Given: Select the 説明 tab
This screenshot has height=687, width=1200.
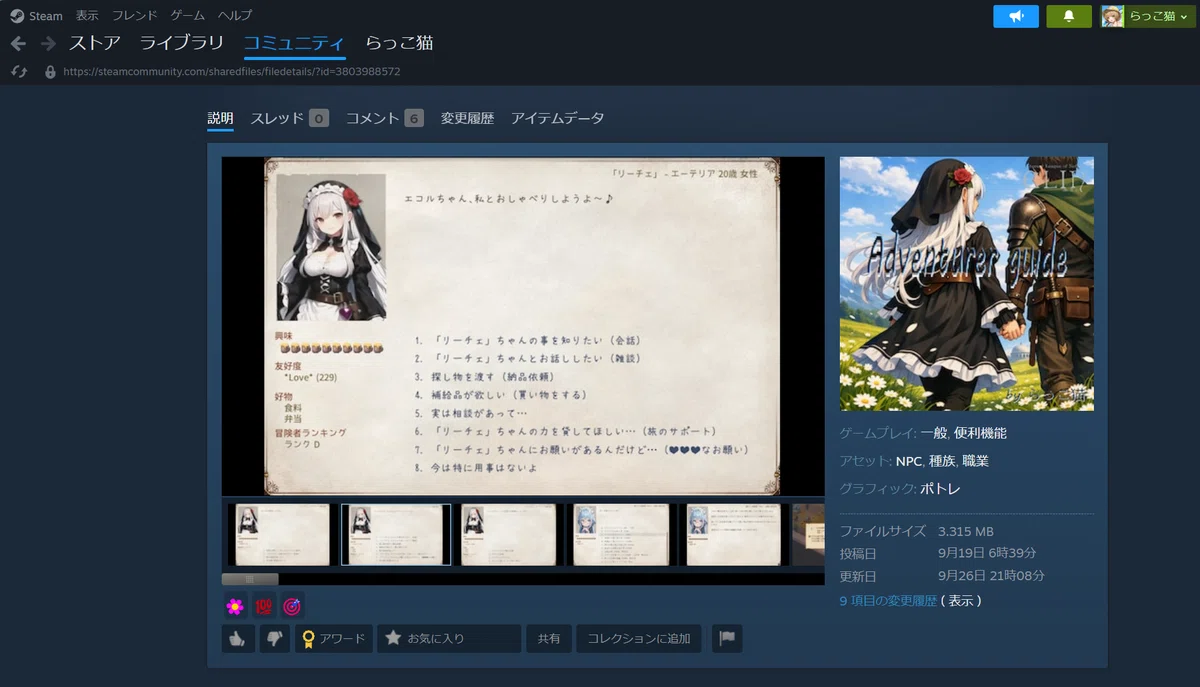Looking at the screenshot, I should 220,118.
